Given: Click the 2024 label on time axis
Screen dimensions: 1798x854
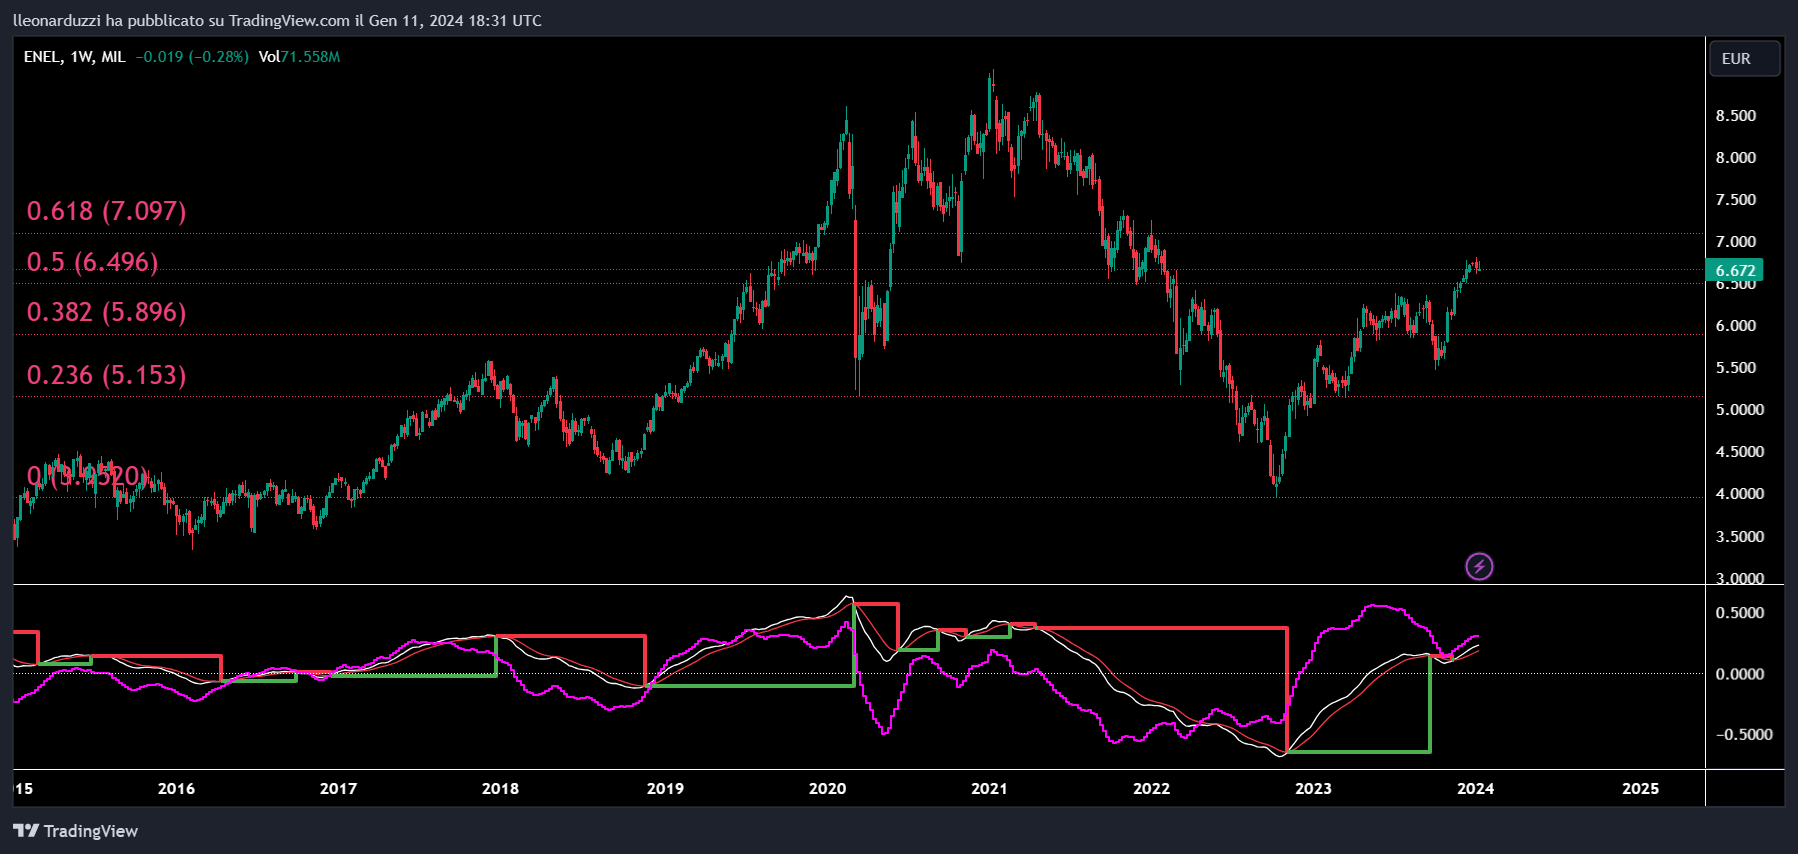Looking at the screenshot, I should [1476, 789].
